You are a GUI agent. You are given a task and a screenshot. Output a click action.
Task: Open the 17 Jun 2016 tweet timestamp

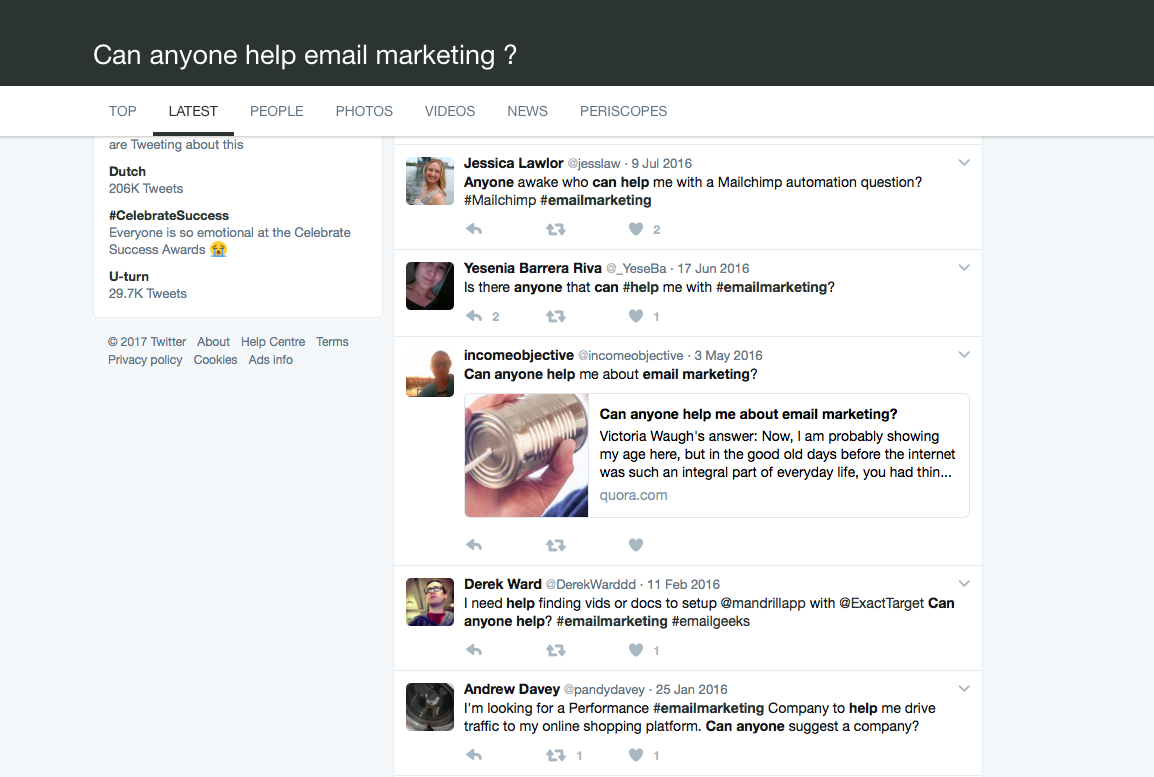[x=713, y=269]
